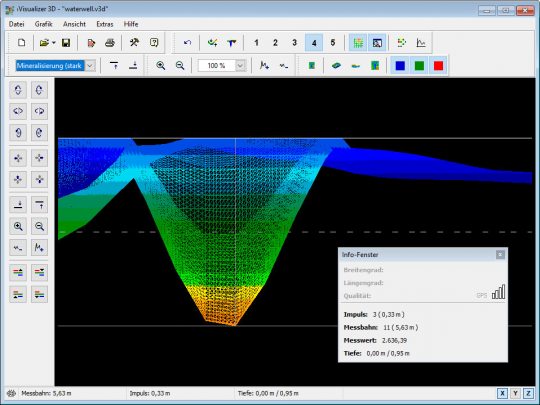The image size is (540, 405).
Task: Open the 100 % zoom dropdown arrow
Action: 240,65
